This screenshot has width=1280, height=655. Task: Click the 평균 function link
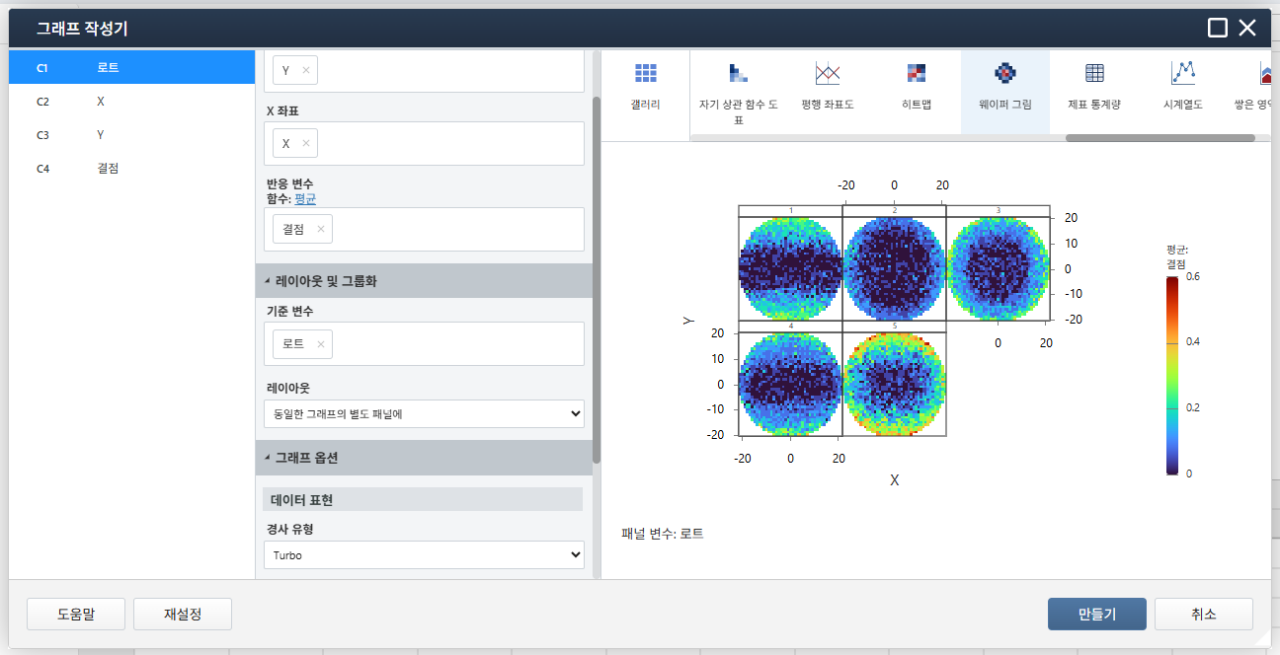[305, 199]
